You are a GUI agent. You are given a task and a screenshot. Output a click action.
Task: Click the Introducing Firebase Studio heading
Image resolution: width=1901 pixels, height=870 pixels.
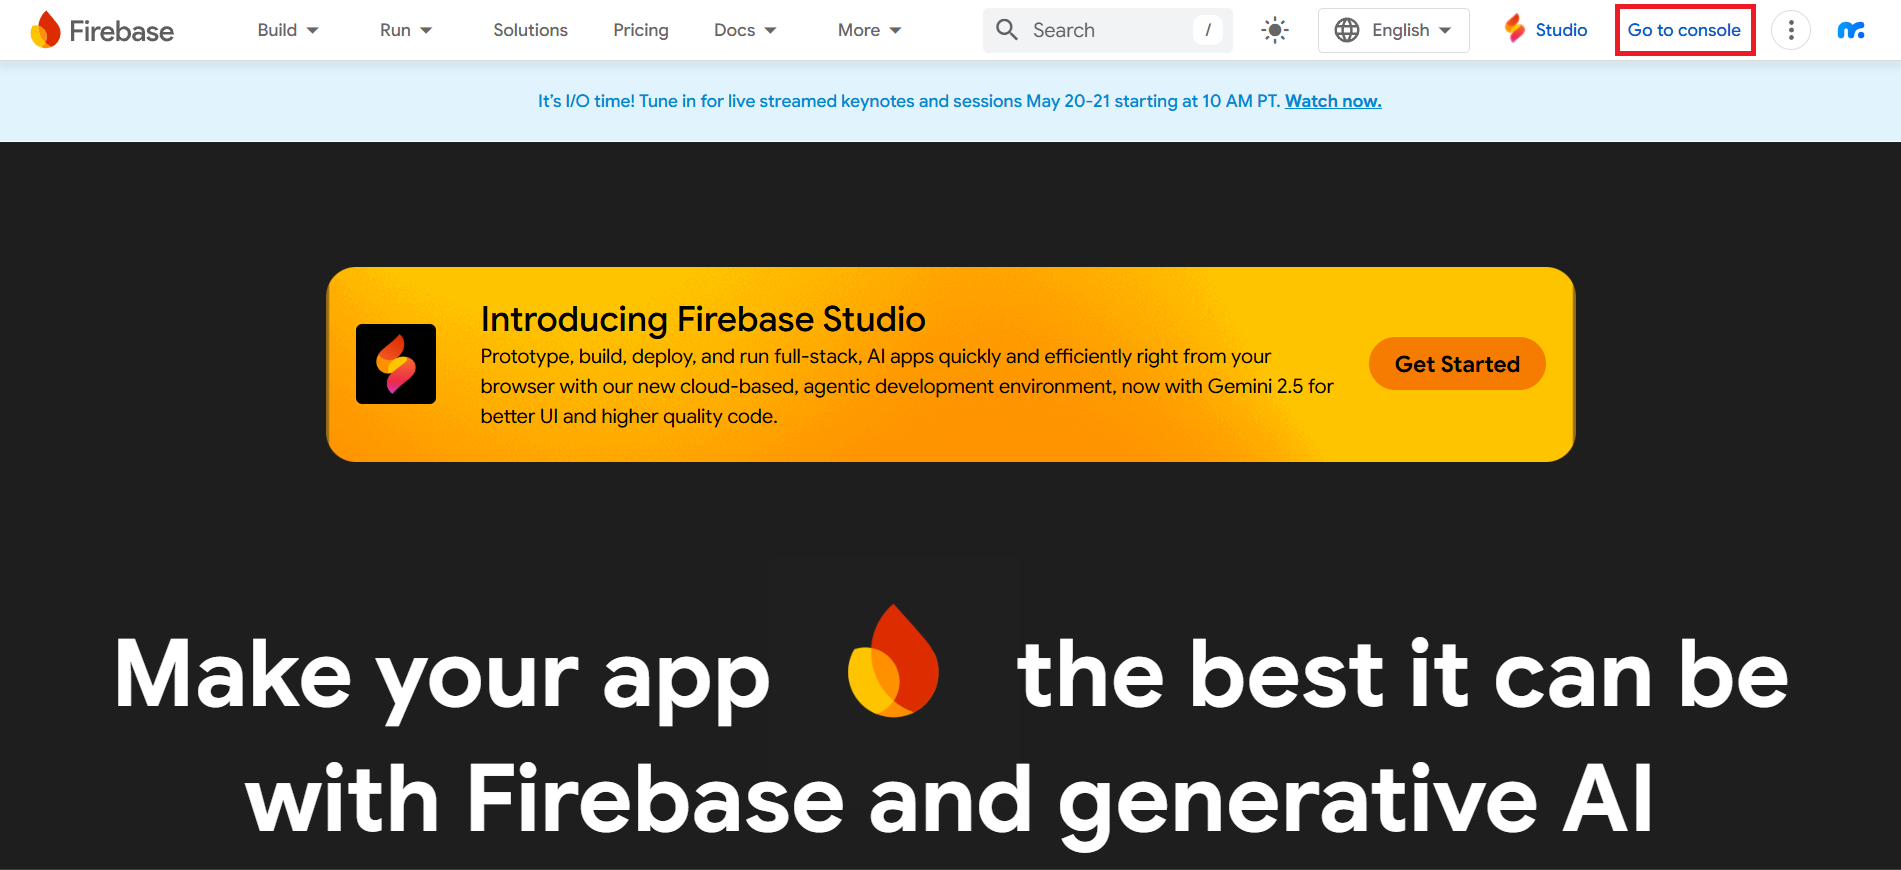coord(703,319)
